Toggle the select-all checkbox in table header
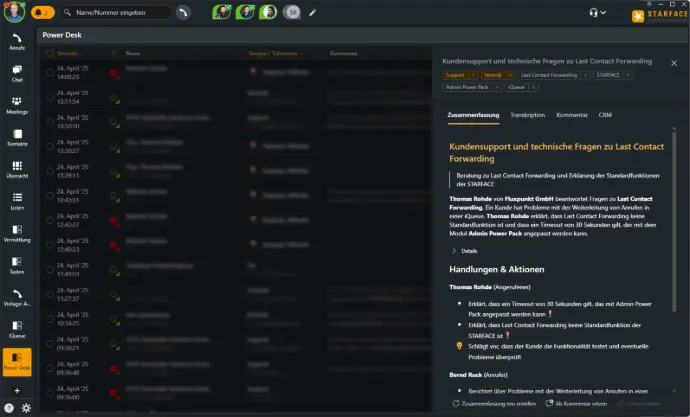This screenshot has height=417, width=690. coord(50,53)
